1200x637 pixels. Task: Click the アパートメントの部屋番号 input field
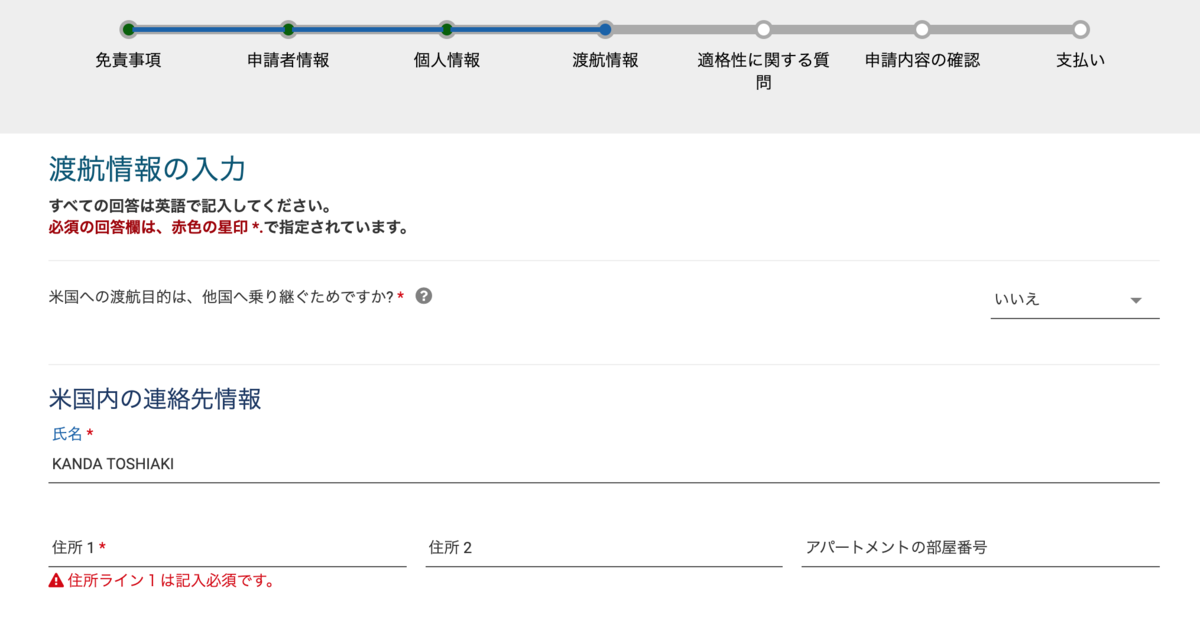point(980,548)
